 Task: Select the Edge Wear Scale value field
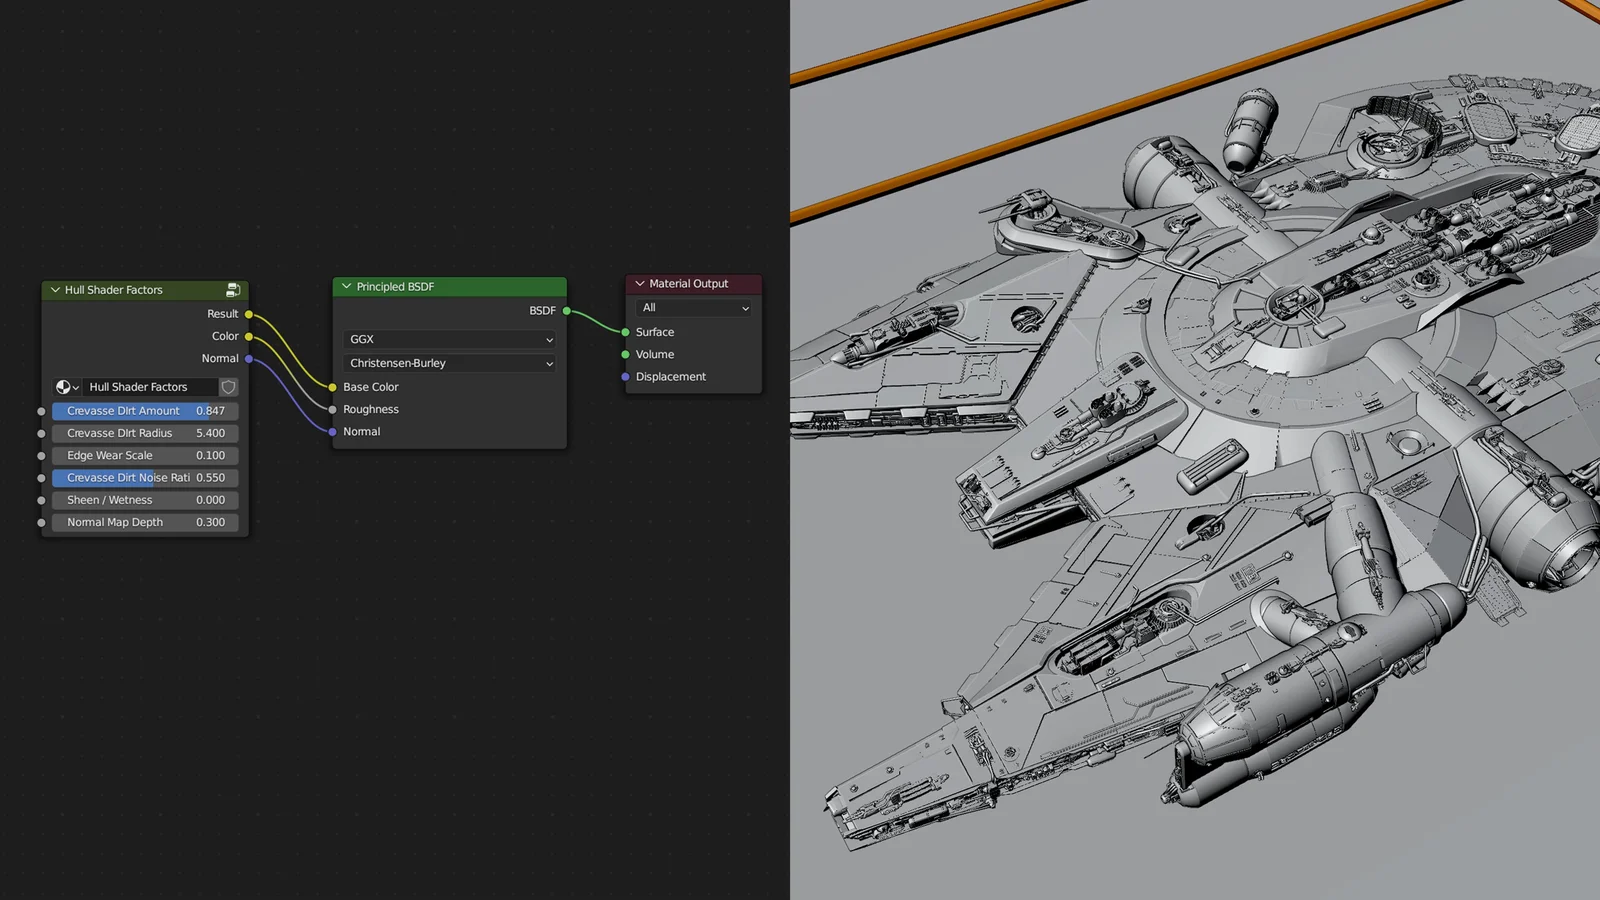[144, 455]
